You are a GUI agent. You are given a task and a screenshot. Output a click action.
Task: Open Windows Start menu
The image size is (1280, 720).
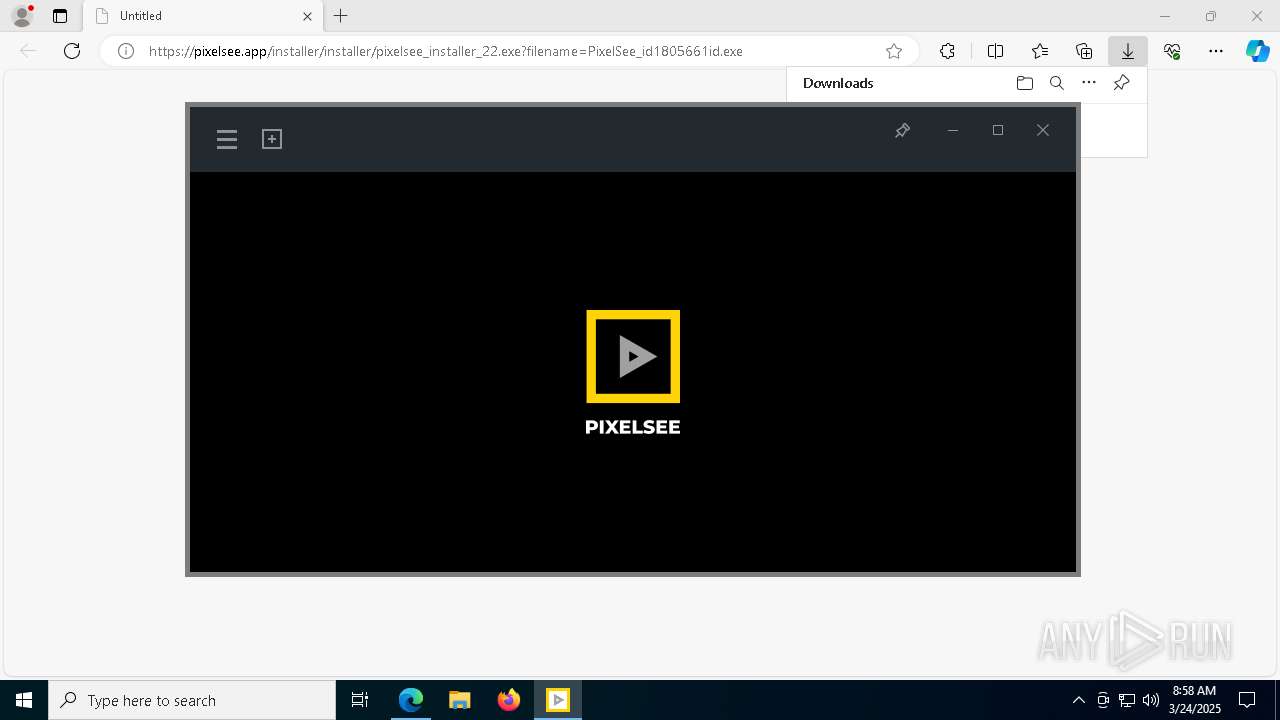[24, 700]
